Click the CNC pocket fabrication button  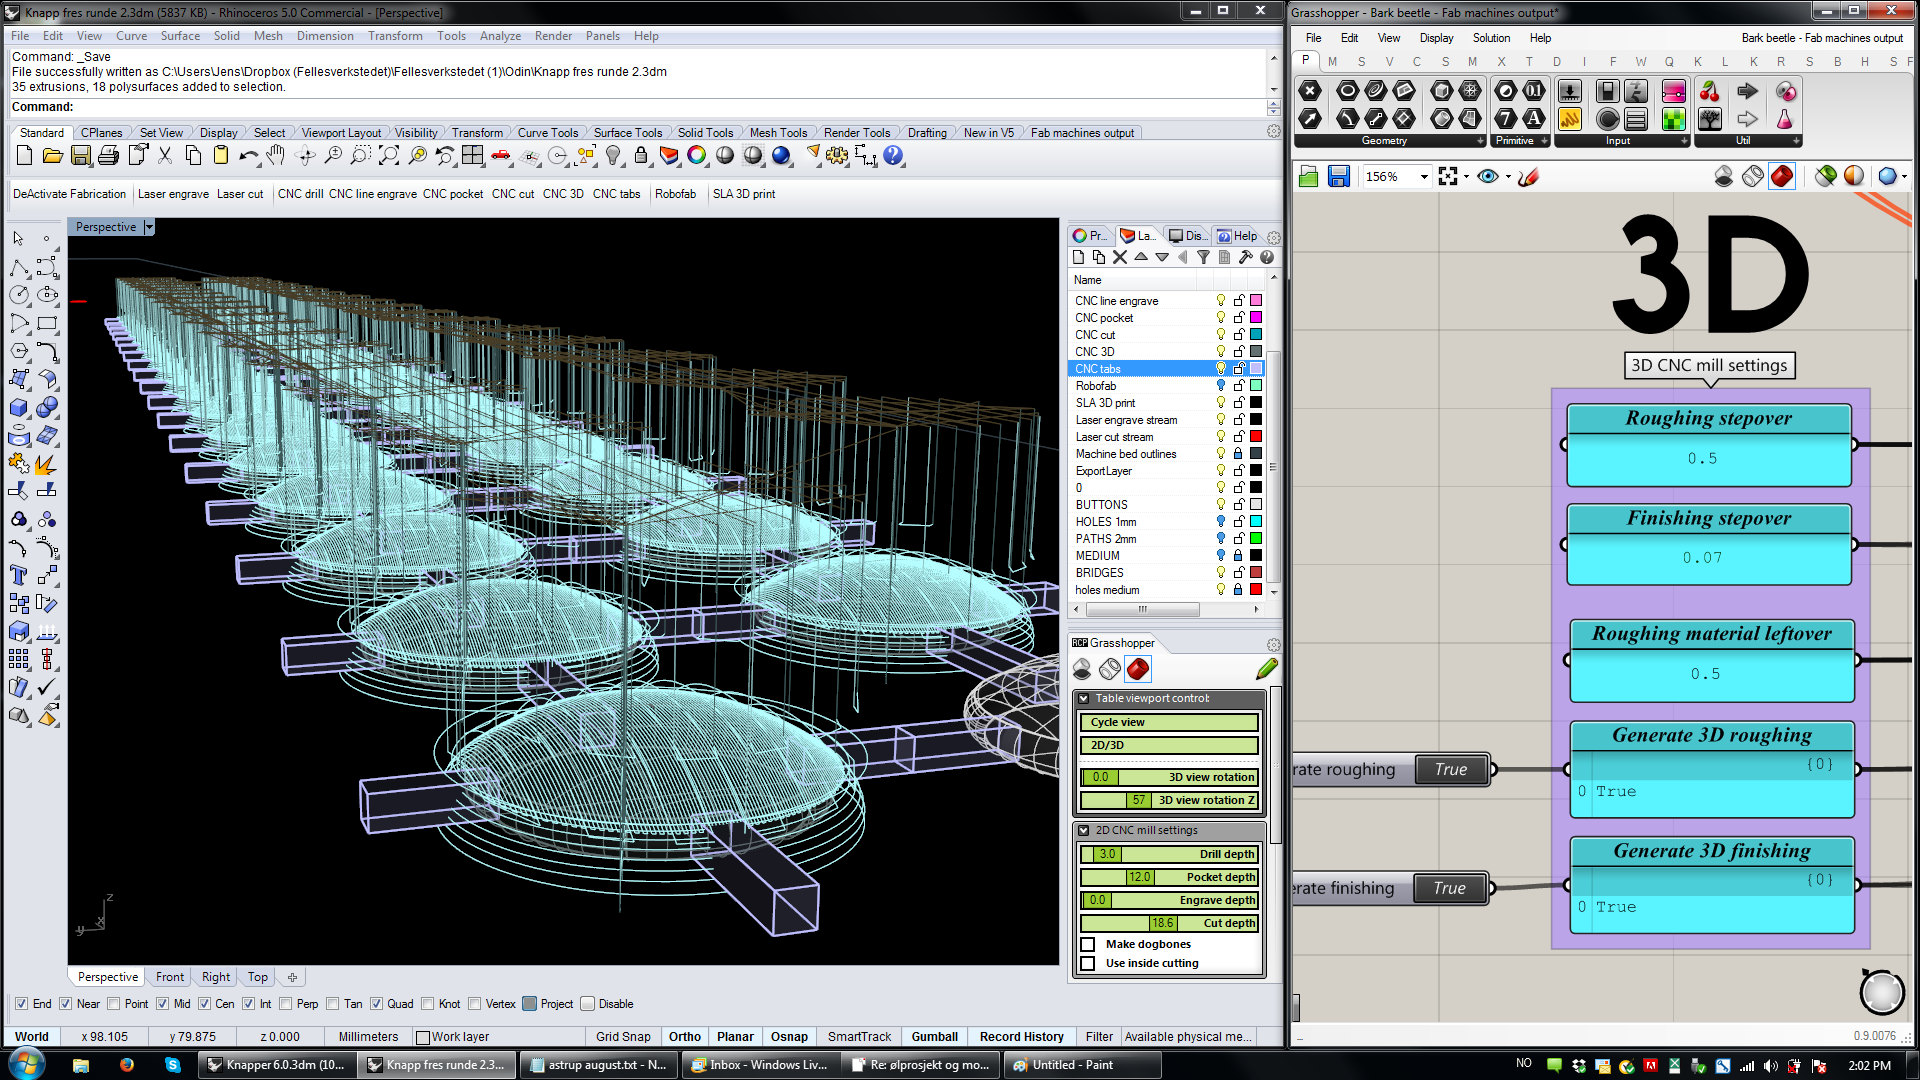point(452,194)
